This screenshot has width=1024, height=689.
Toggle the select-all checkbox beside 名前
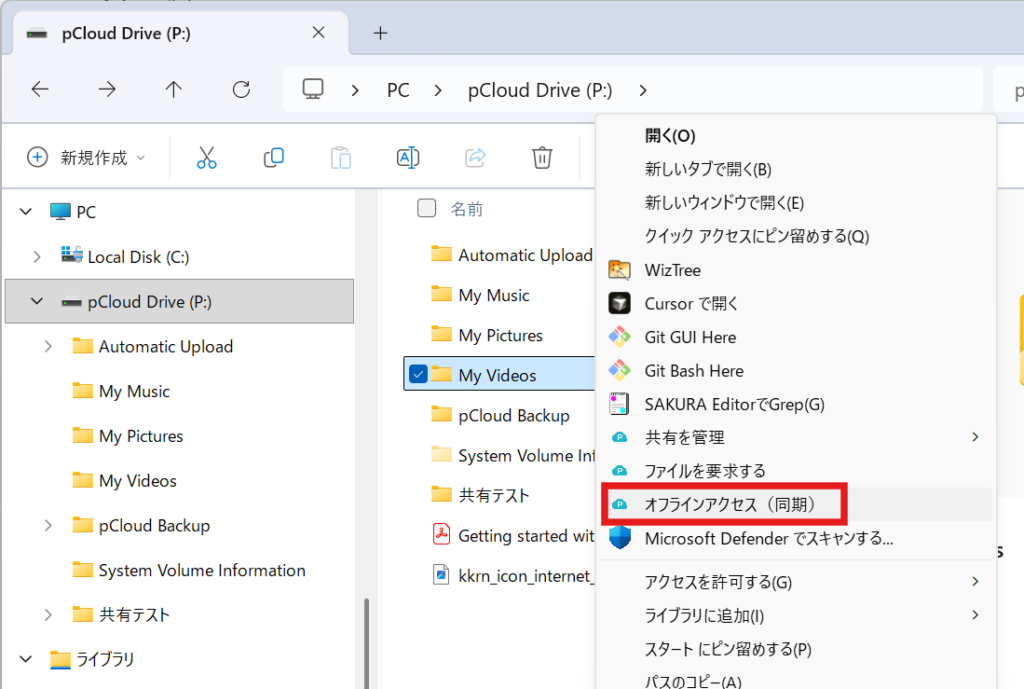(x=427, y=208)
